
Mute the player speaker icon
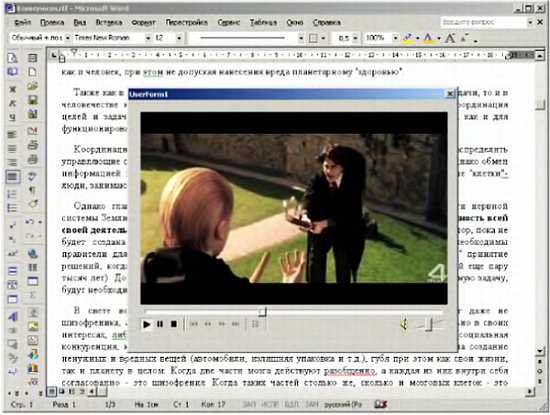pyautogui.click(x=404, y=324)
